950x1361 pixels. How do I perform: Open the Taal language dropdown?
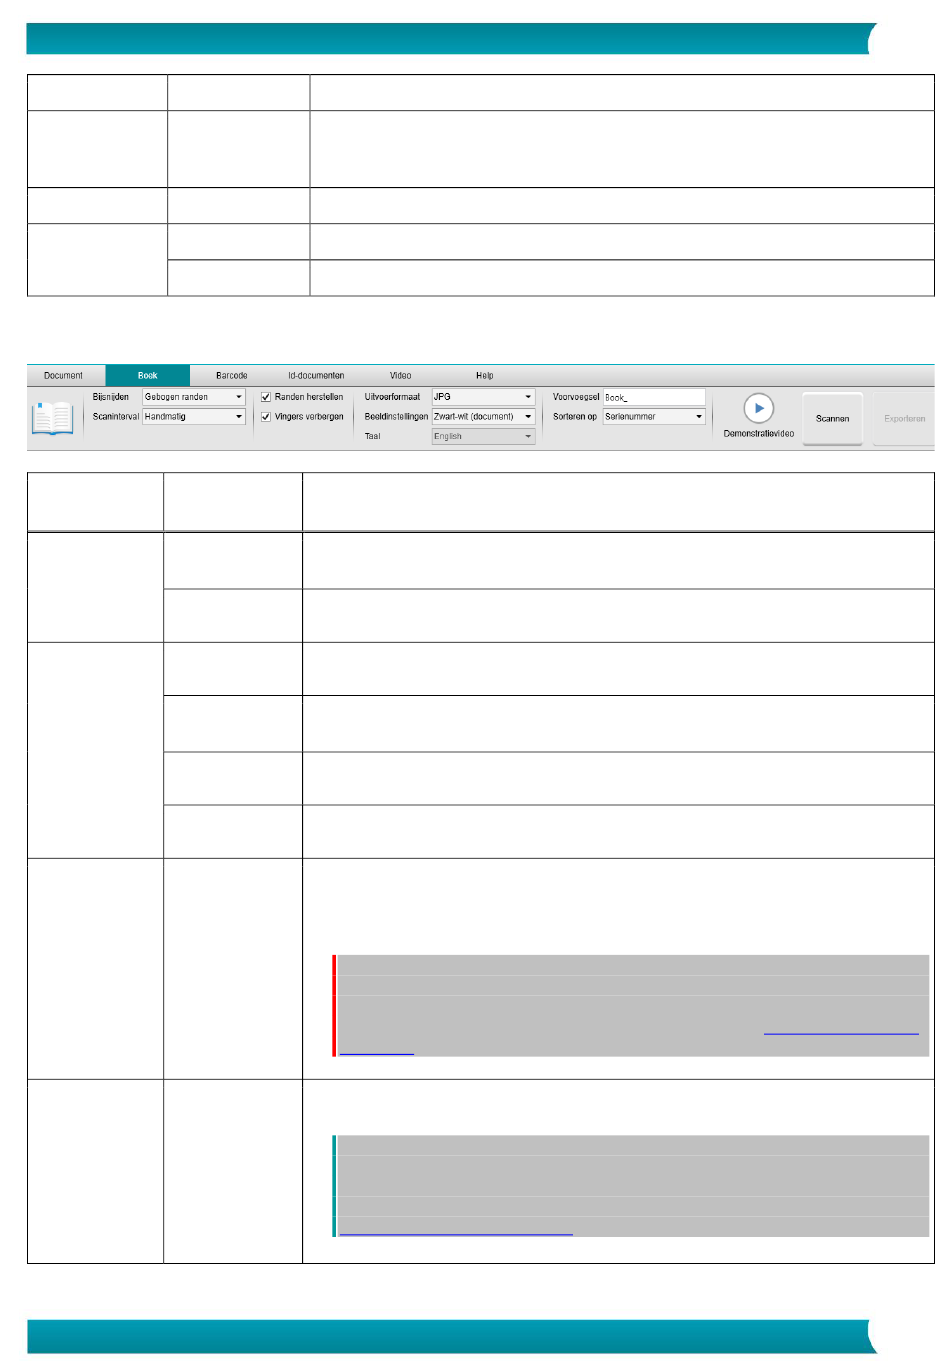[483, 437]
